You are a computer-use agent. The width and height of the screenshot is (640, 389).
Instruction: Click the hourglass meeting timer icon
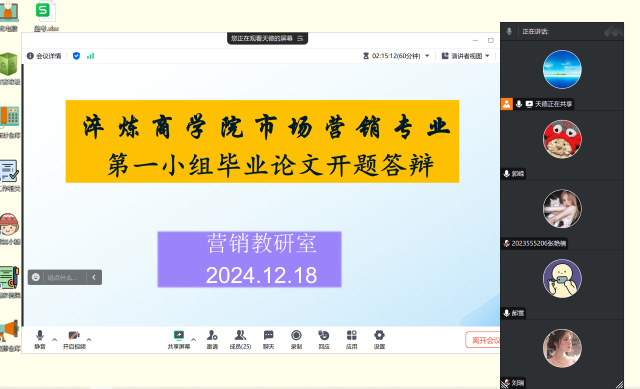366,56
